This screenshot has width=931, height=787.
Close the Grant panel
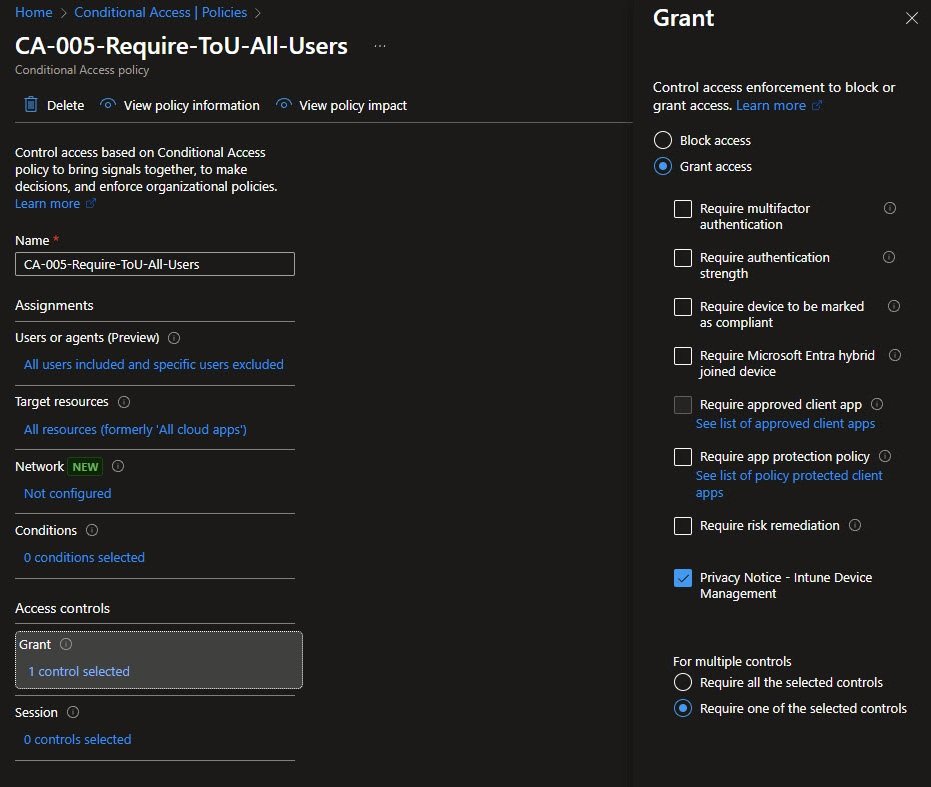911,18
